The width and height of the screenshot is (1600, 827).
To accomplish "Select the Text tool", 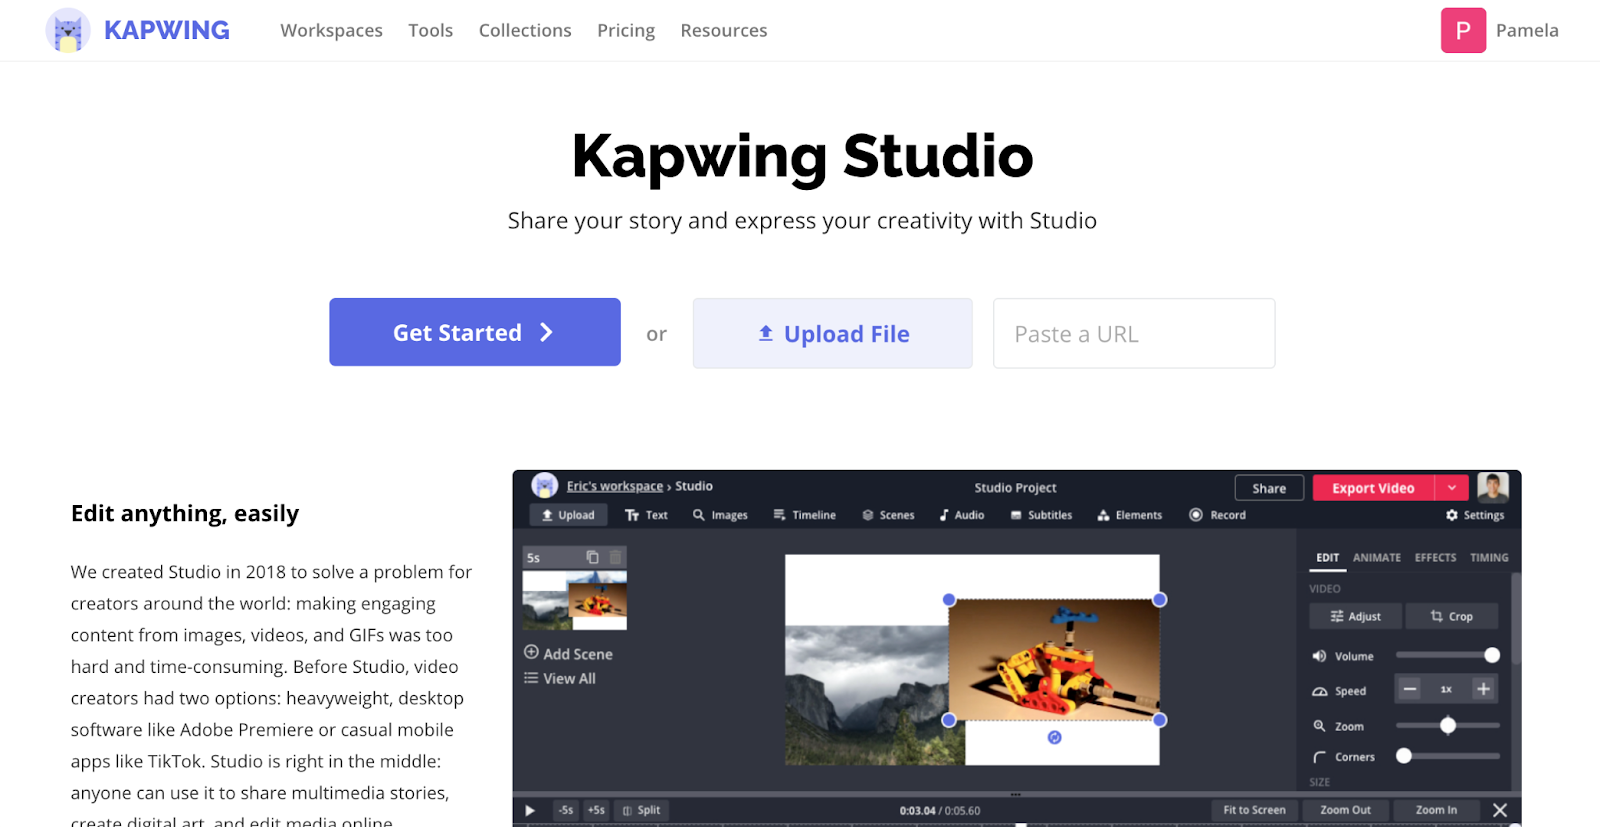I will [x=646, y=515].
